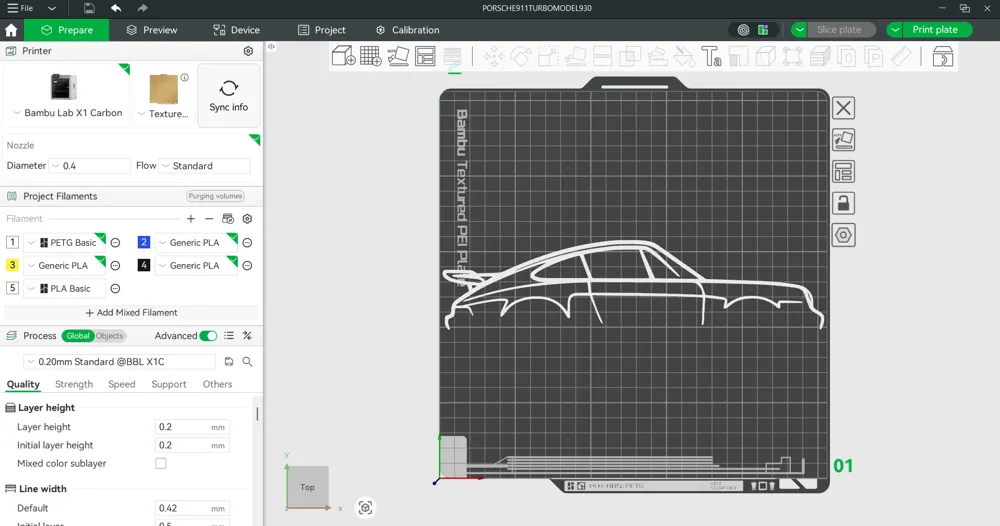Select the Scale tool in the toolbar
1000x526 pixels.
coord(548,56)
